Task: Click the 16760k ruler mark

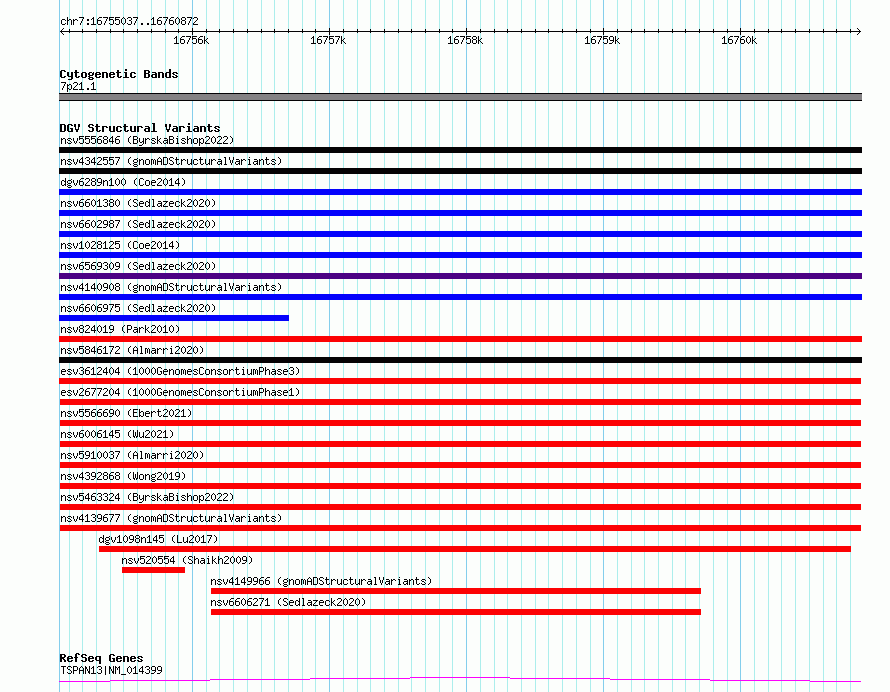Action: [739, 40]
